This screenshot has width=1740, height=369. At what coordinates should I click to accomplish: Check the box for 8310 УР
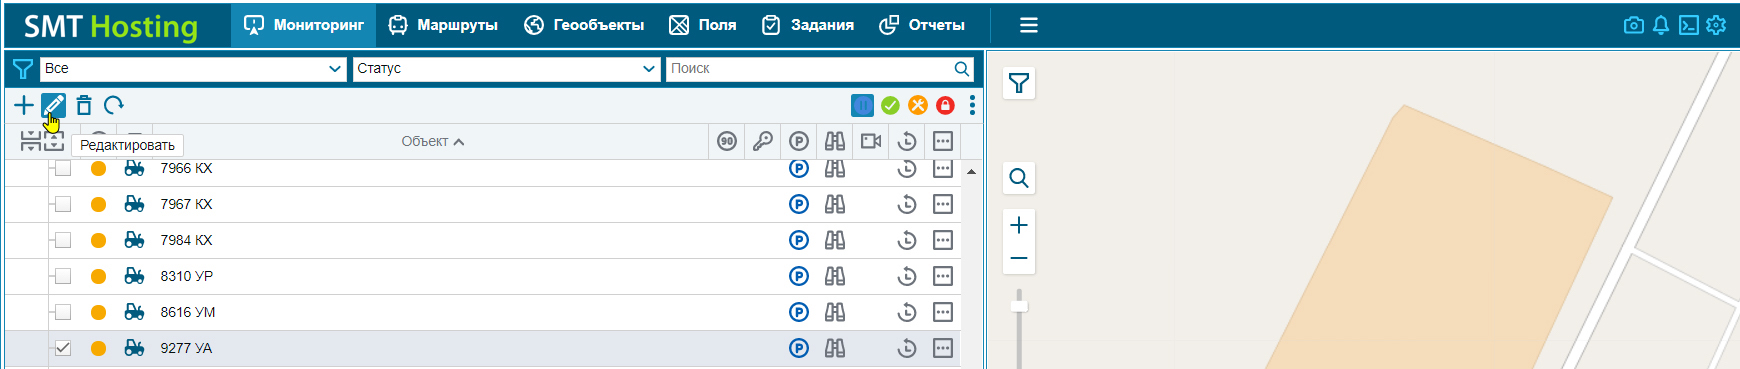(x=63, y=276)
